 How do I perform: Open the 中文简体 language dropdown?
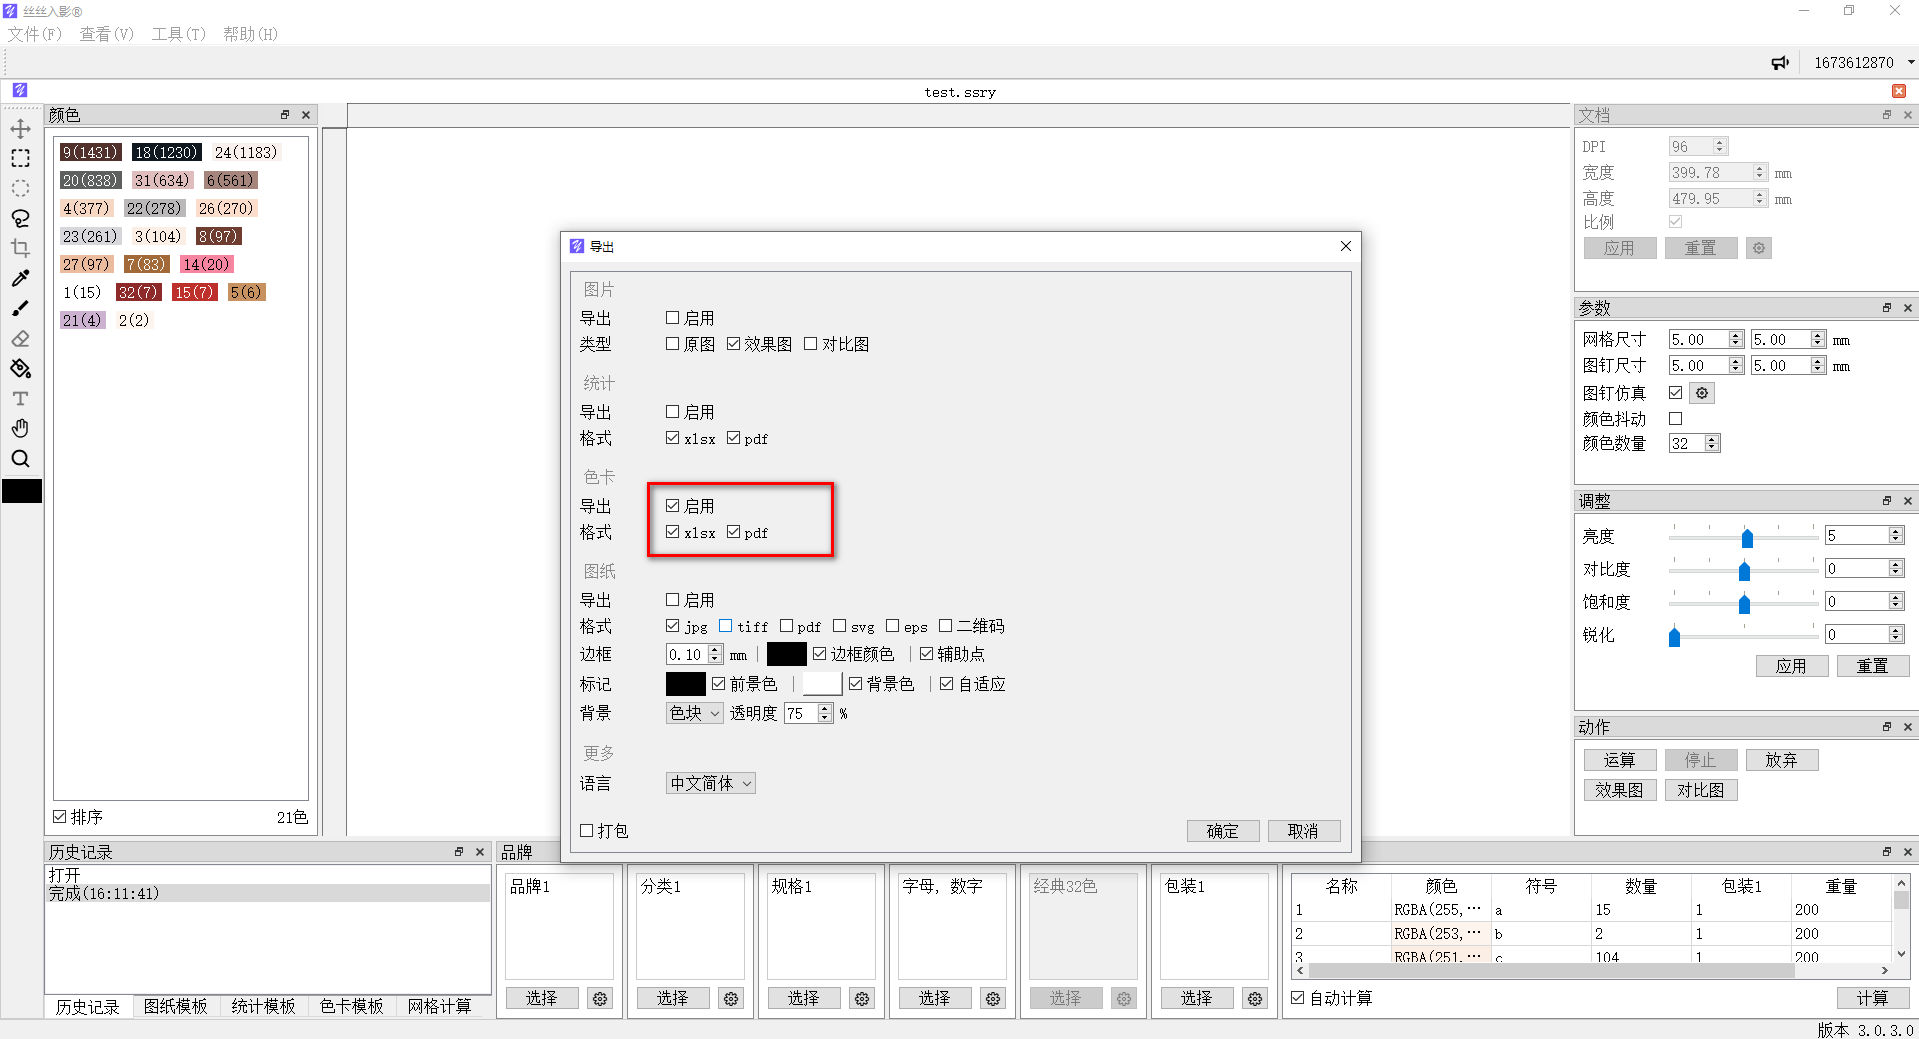tap(710, 783)
